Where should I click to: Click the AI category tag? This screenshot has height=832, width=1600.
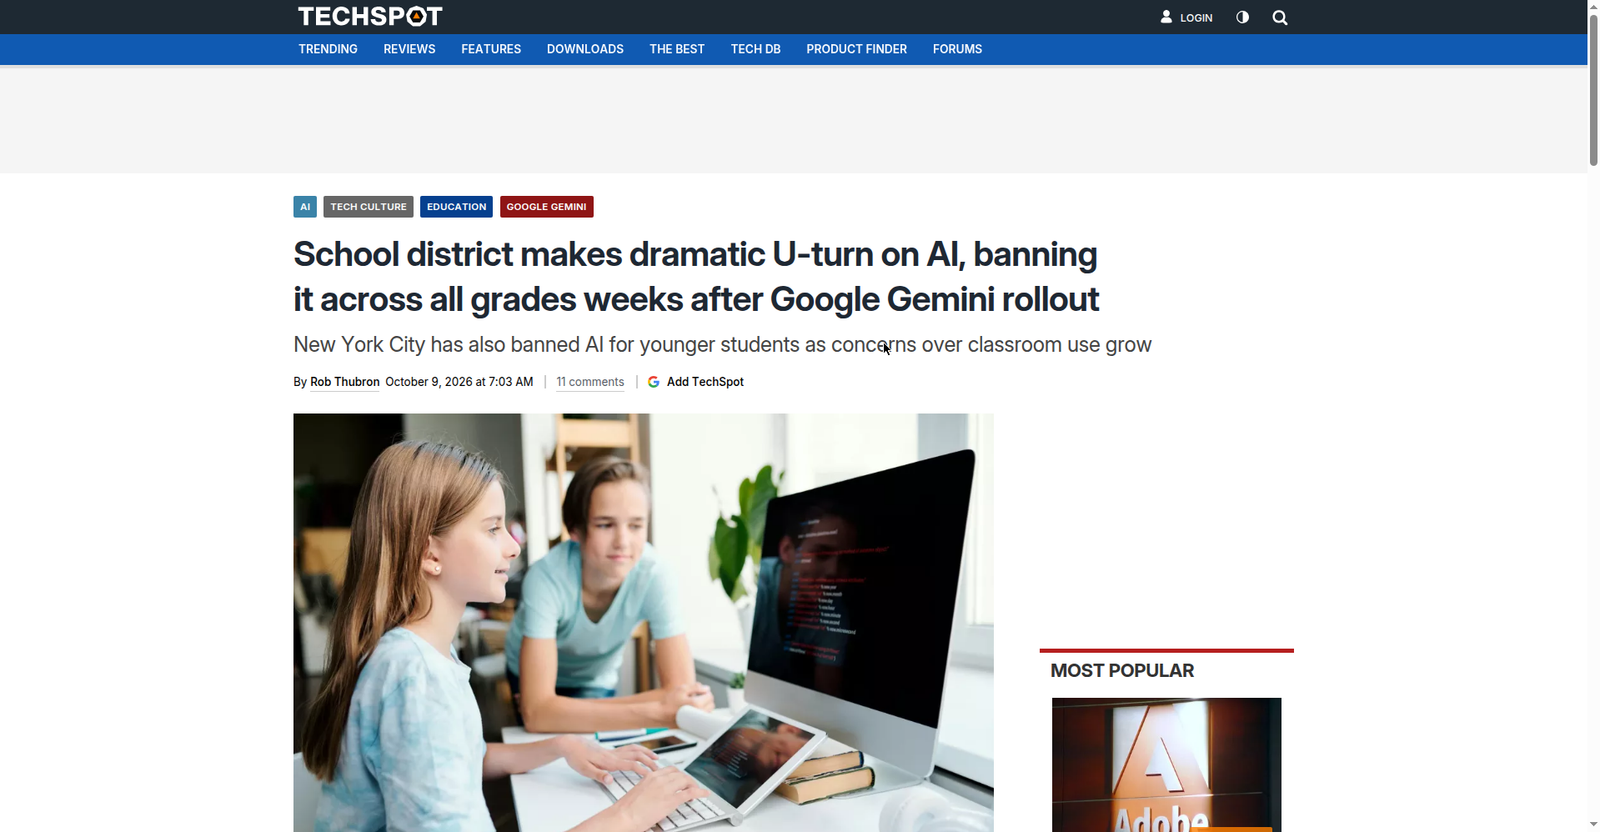[305, 207]
